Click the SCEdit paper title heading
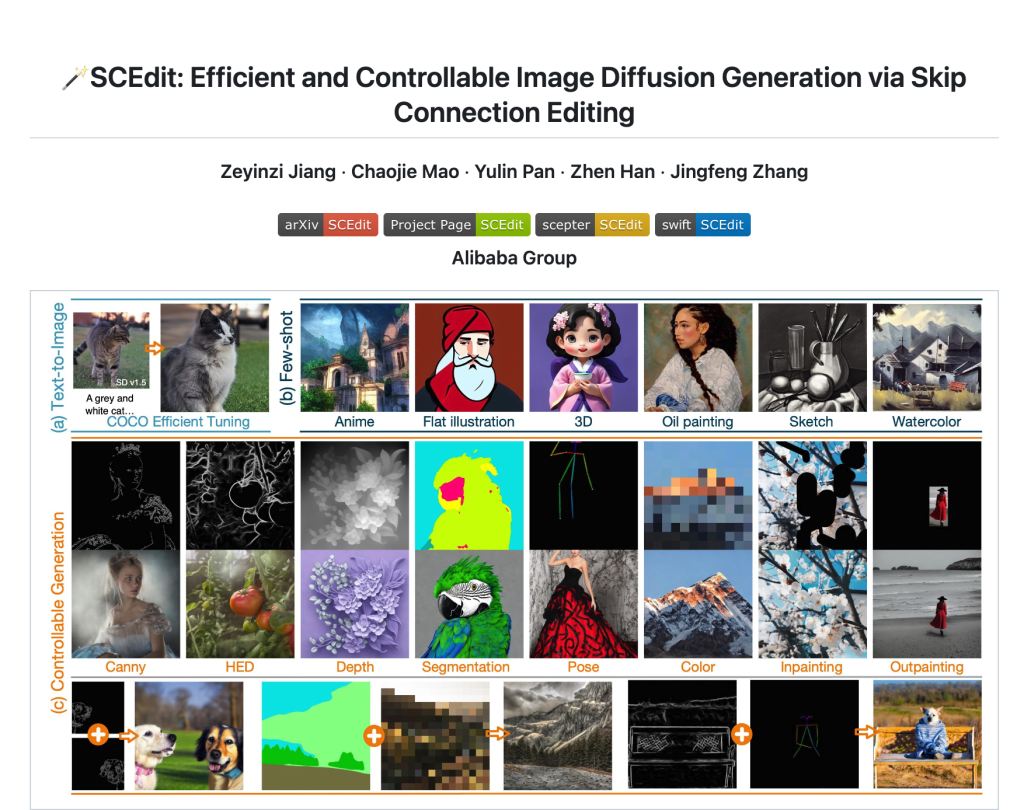 [x=514, y=95]
